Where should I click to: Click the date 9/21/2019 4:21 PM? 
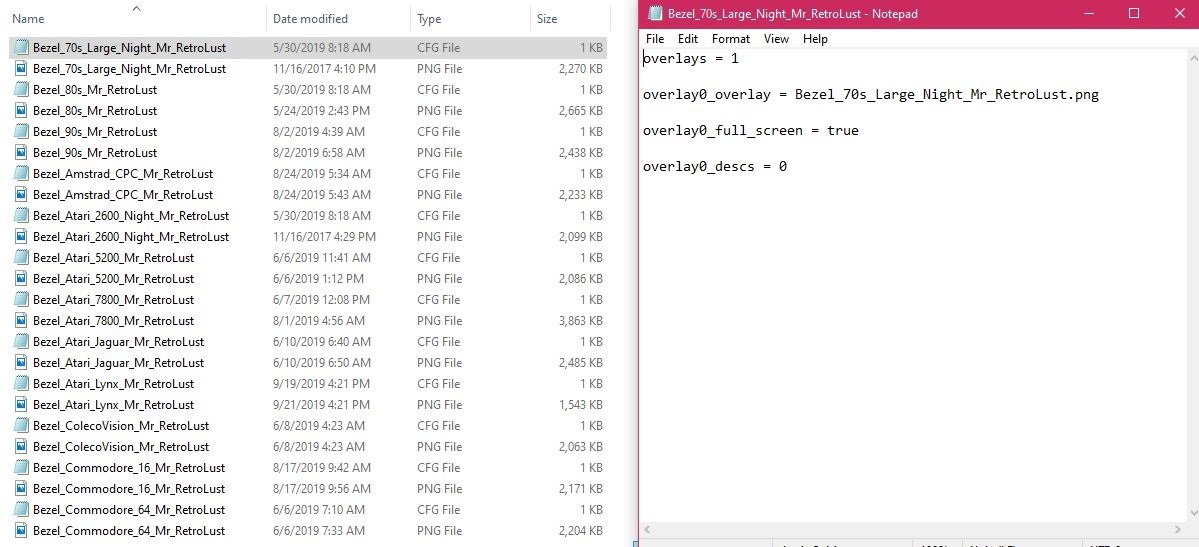[x=321, y=405]
